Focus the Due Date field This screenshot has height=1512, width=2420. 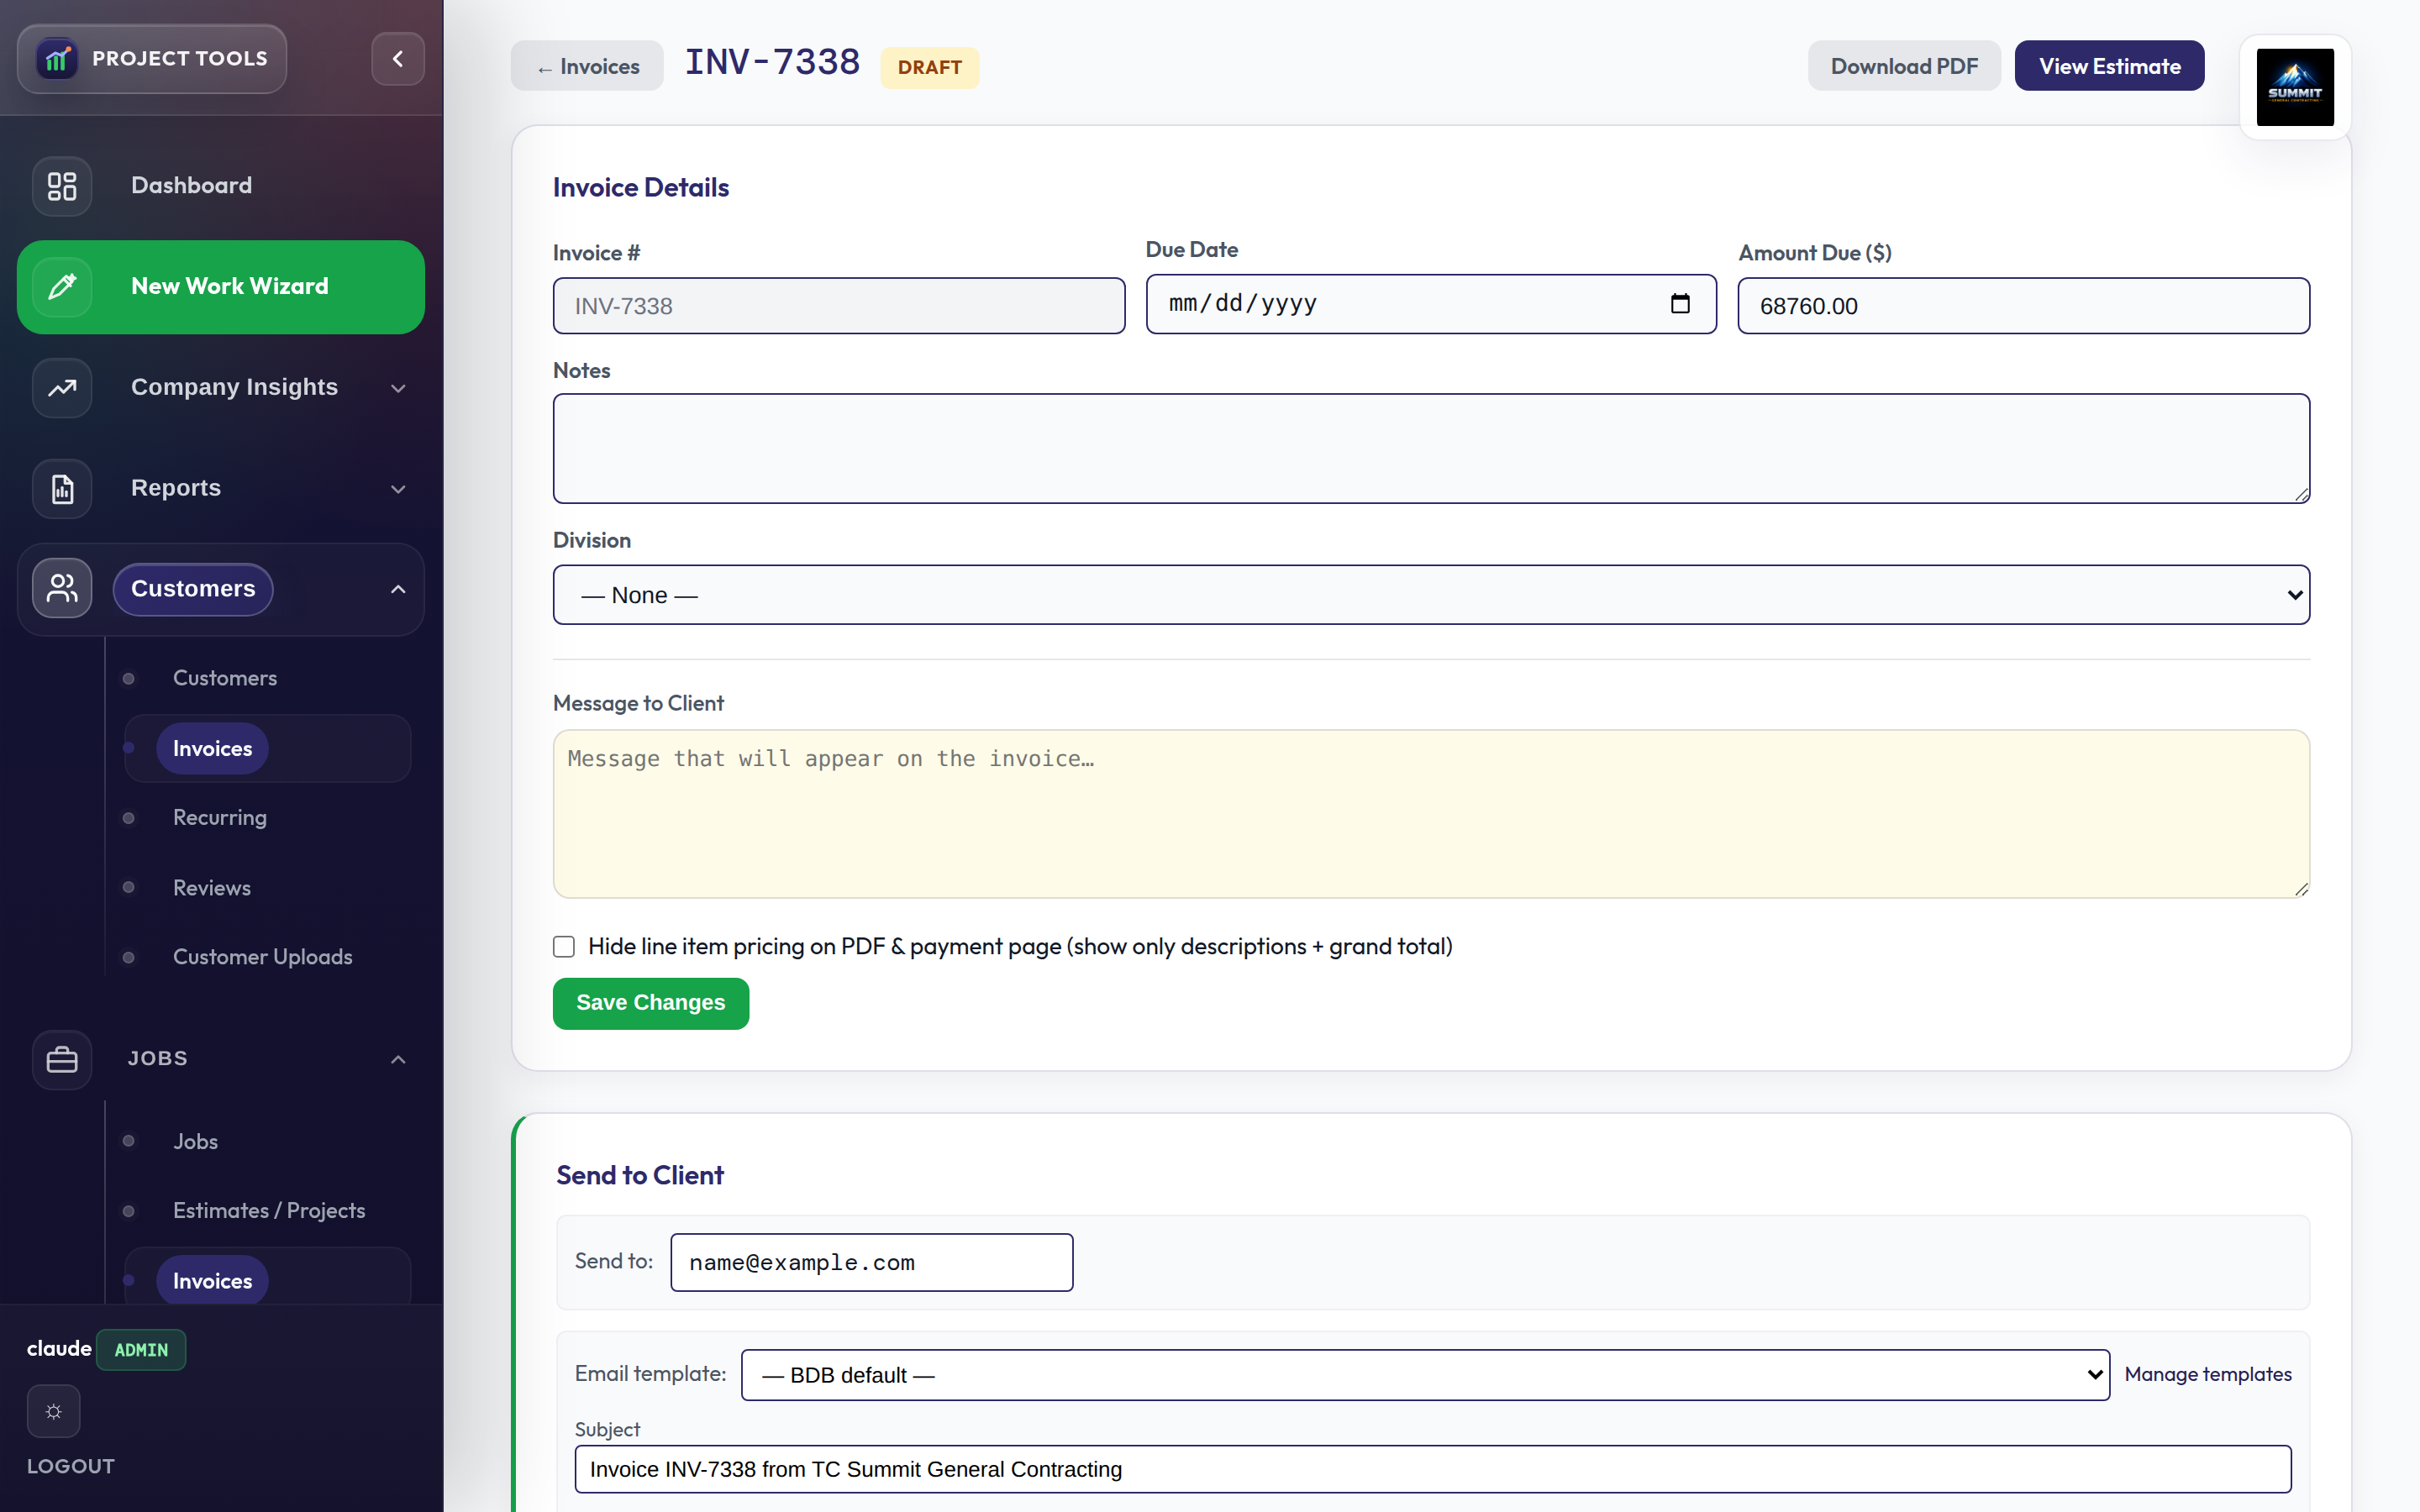click(1431, 304)
